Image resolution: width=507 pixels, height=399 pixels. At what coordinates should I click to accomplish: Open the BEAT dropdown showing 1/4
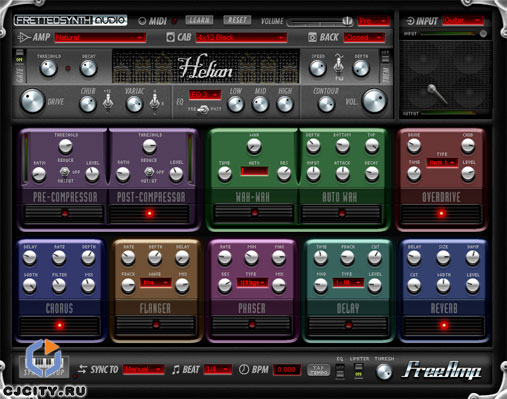[x=218, y=369]
